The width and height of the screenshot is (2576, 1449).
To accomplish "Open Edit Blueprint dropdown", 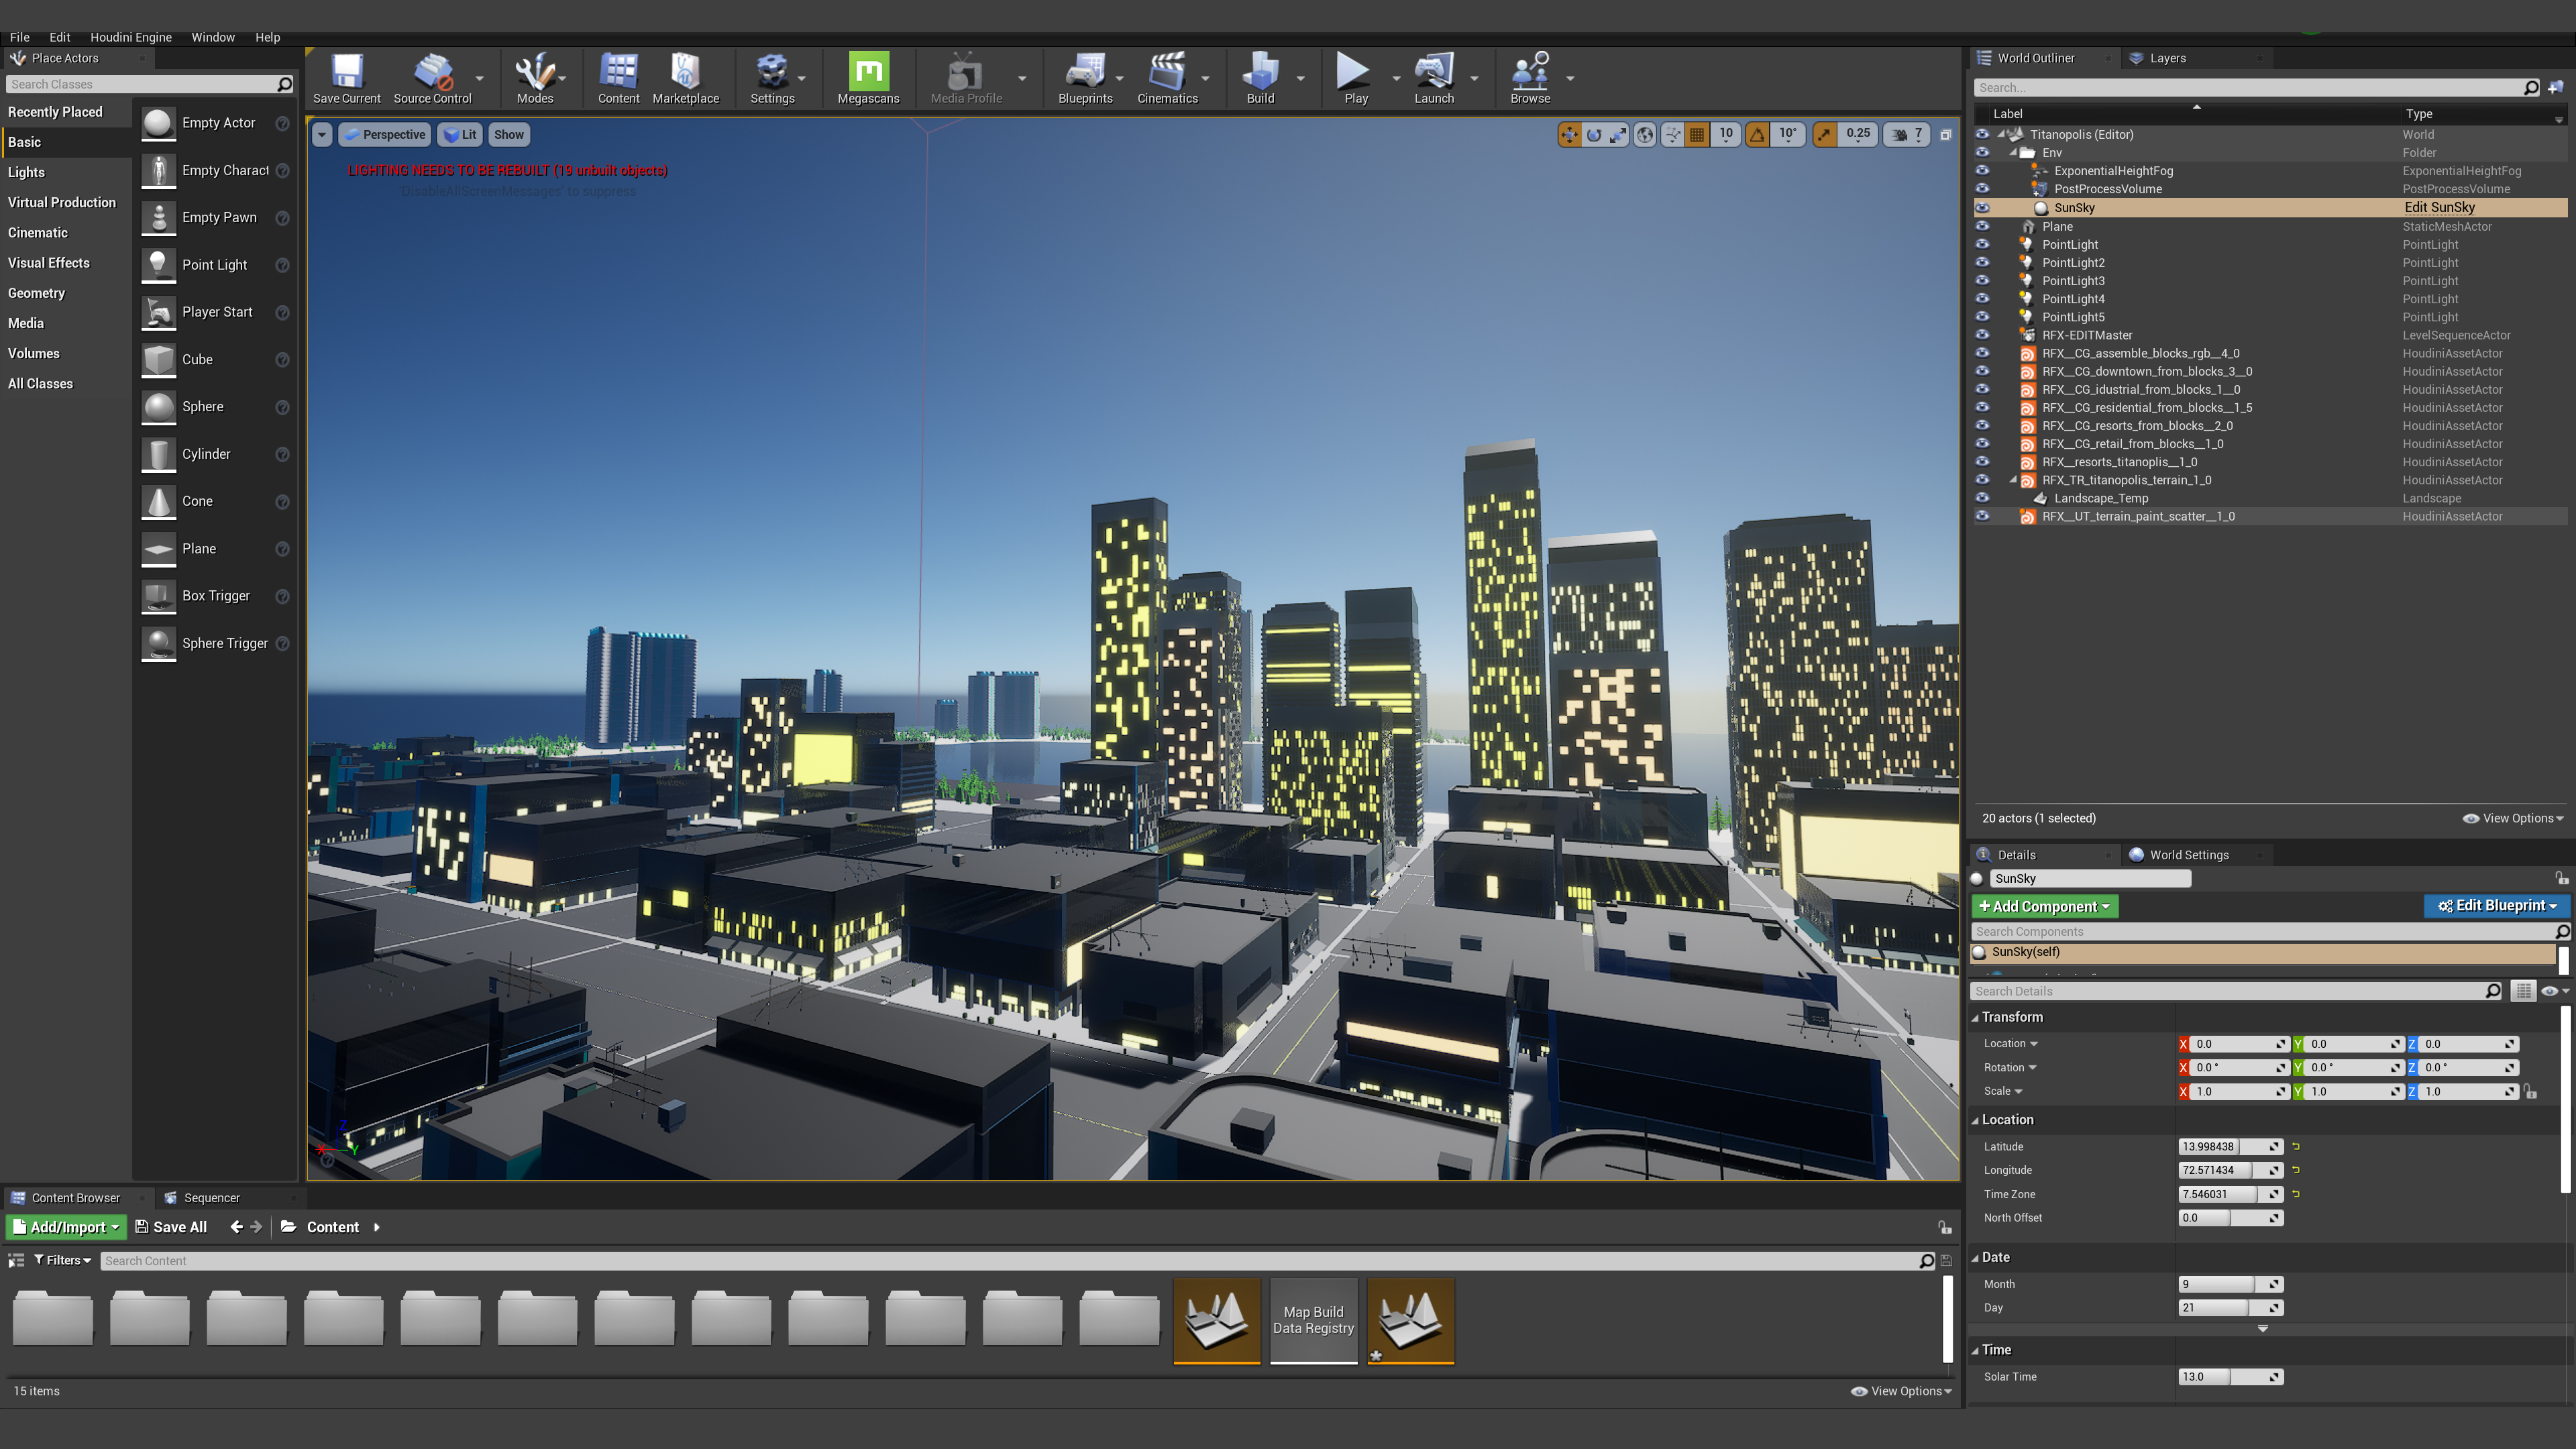I will pyautogui.click(x=2496, y=905).
